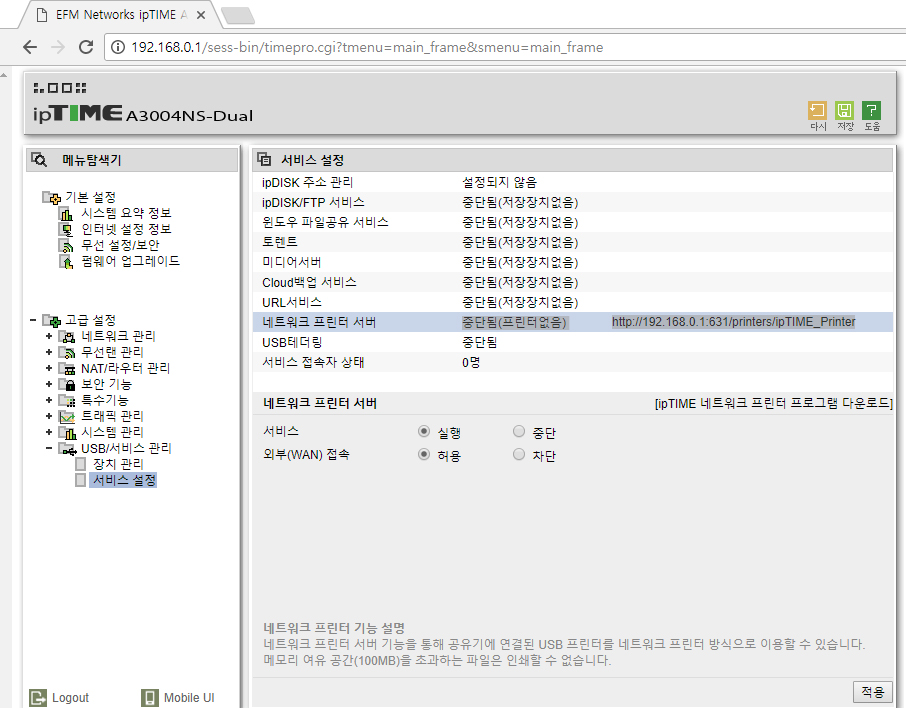This screenshot has width=906, height=708.
Task: Select 차단 radio for 외부(WAN) 접속
Action: (x=519, y=454)
